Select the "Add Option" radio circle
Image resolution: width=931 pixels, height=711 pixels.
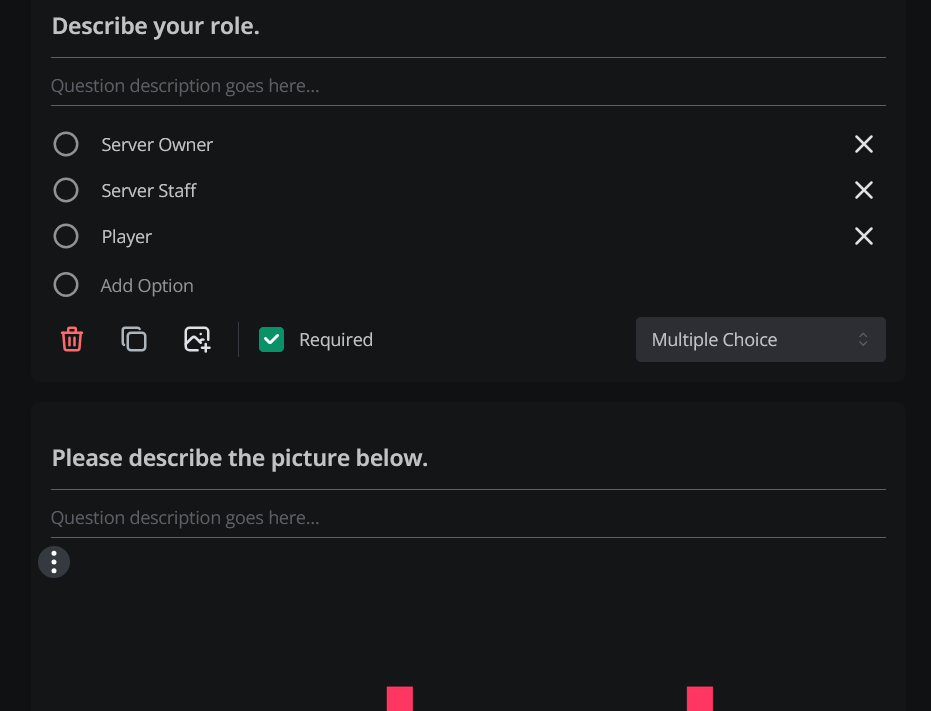65,284
